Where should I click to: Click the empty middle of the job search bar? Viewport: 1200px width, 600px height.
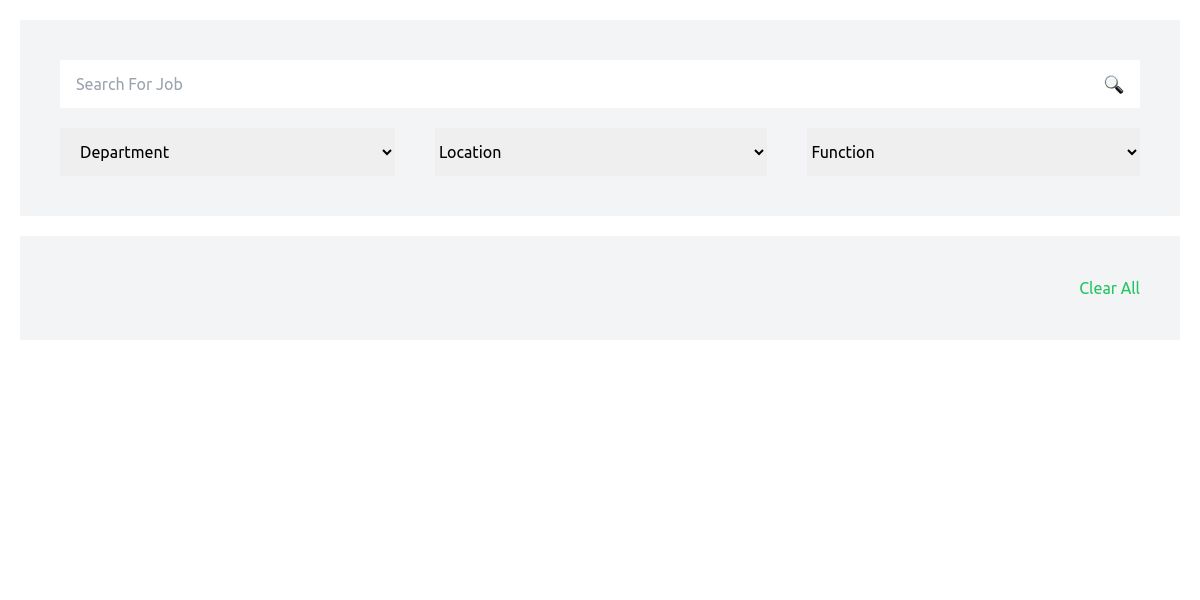(600, 84)
